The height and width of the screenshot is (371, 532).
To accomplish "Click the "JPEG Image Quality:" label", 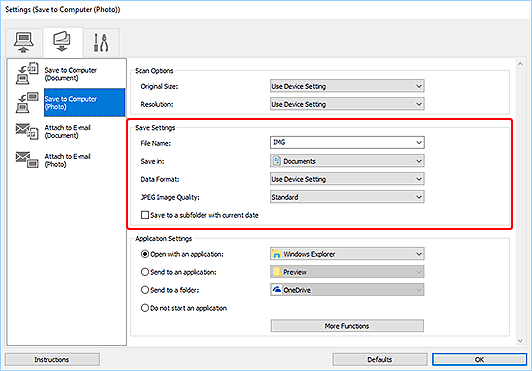I will (x=170, y=197).
